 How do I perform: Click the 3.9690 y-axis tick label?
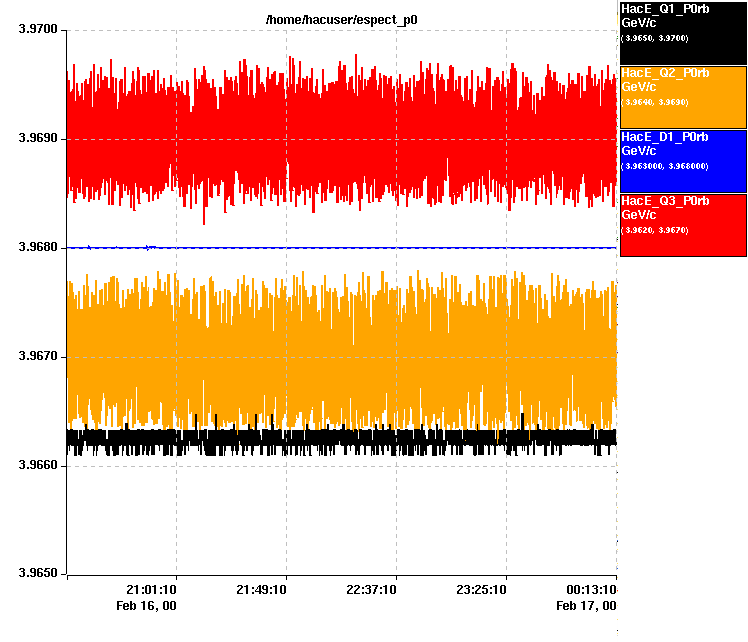[x=38, y=139]
